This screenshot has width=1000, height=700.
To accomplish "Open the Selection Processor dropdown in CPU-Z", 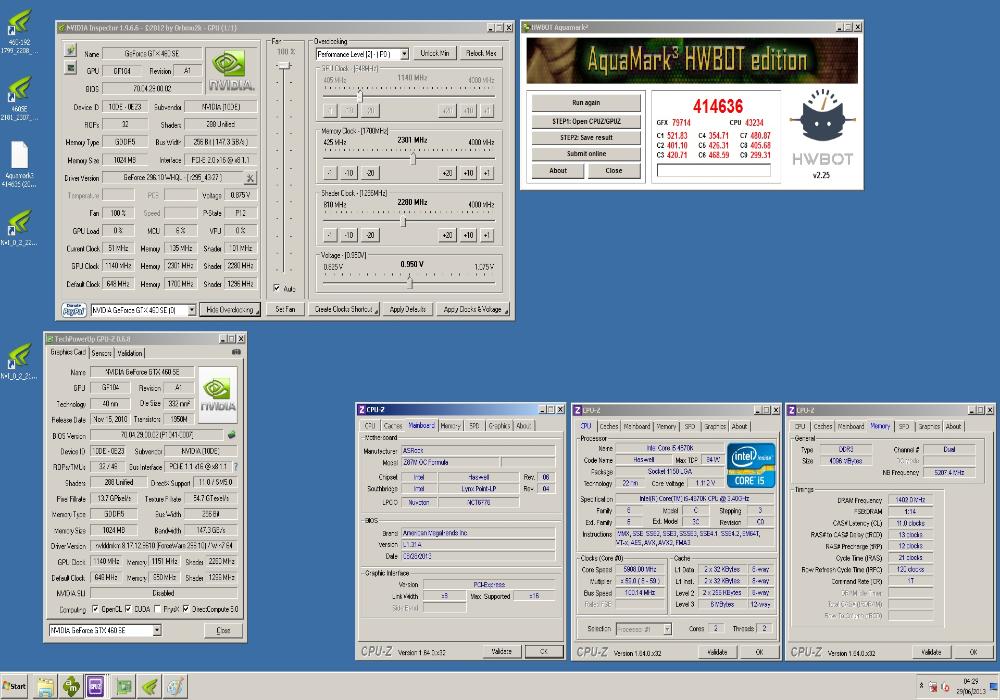I will (666, 629).
